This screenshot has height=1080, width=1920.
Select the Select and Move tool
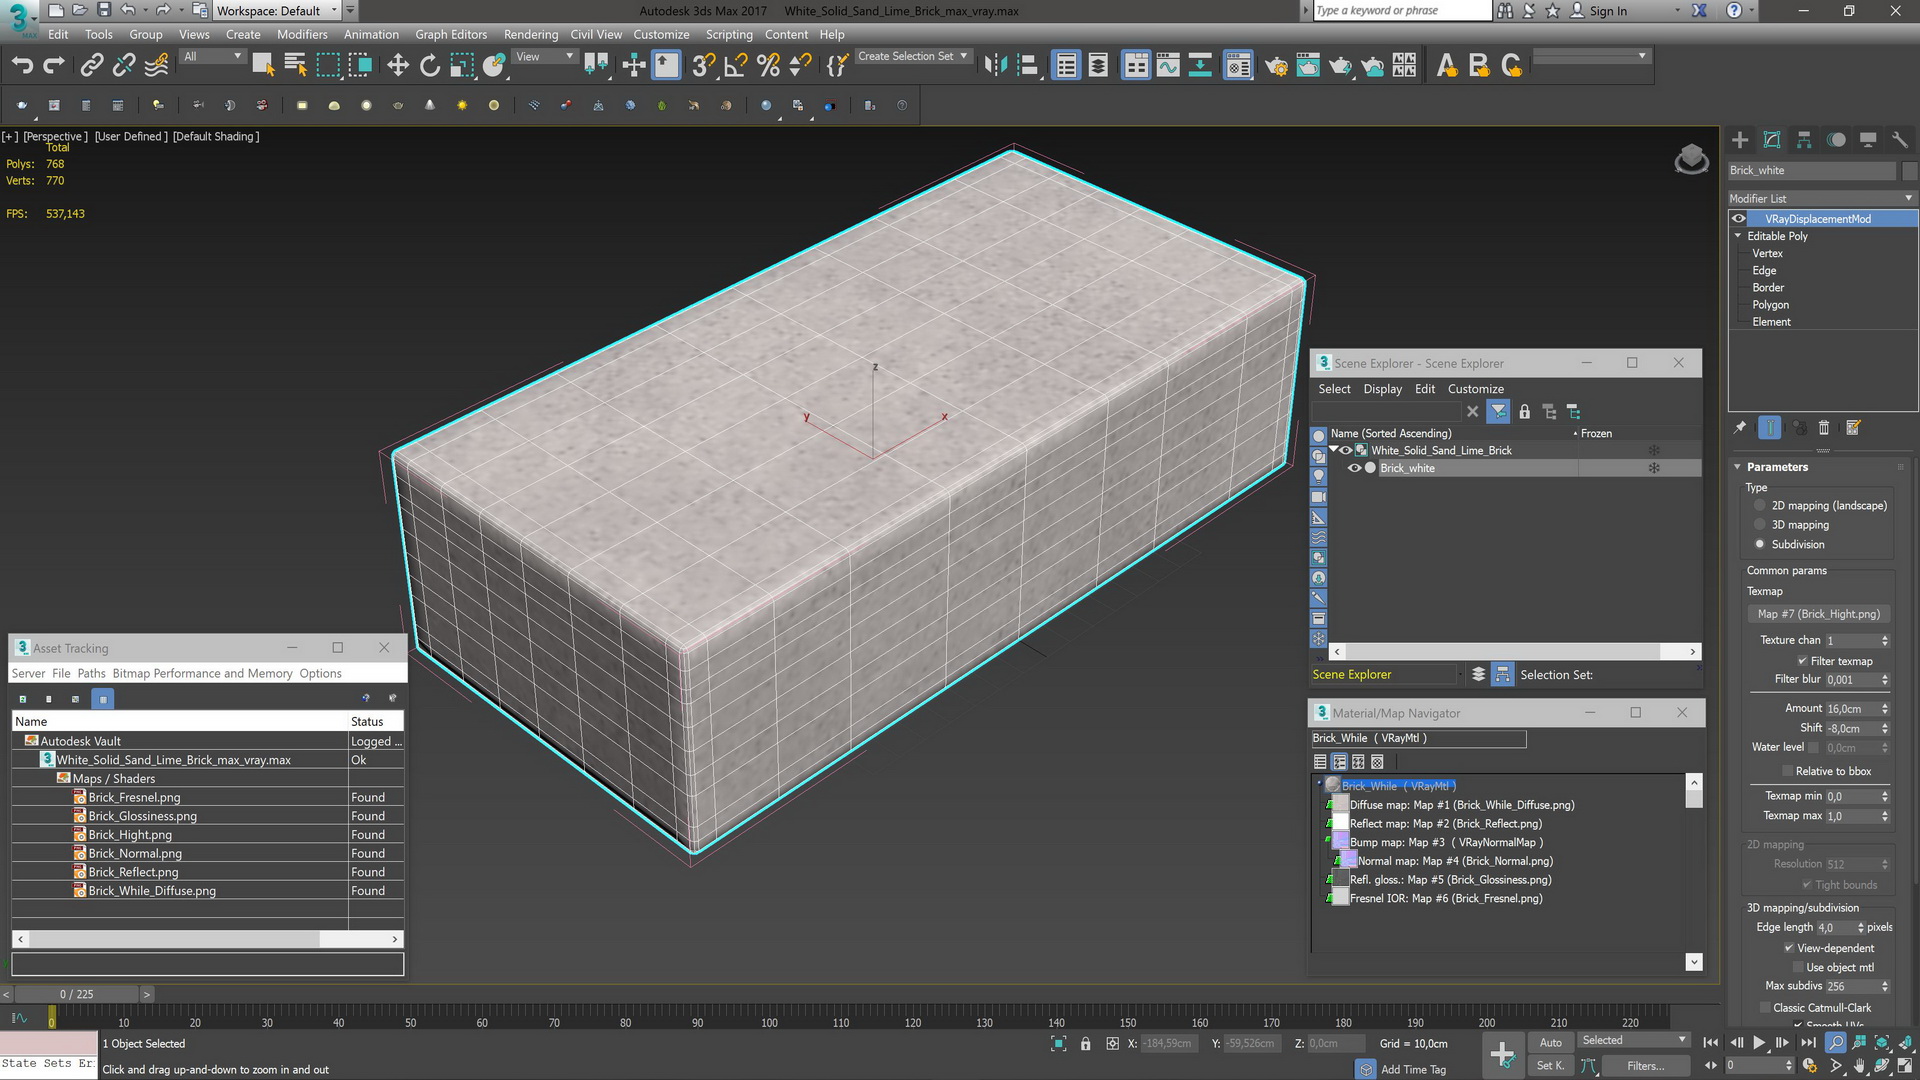(x=398, y=66)
